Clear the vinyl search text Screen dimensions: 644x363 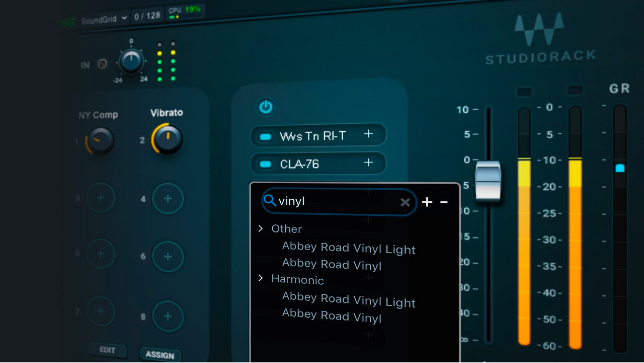pyautogui.click(x=405, y=202)
